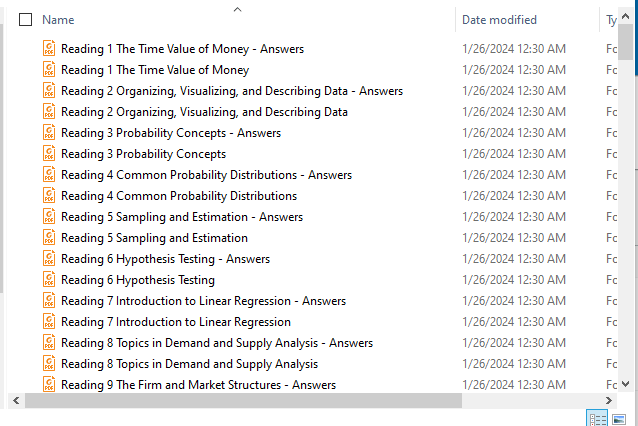Click PDF icon of Reading 1 Time Value of Money - Answers
Viewport: 638px width, 426px height.
pyautogui.click(x=50, y=49)
